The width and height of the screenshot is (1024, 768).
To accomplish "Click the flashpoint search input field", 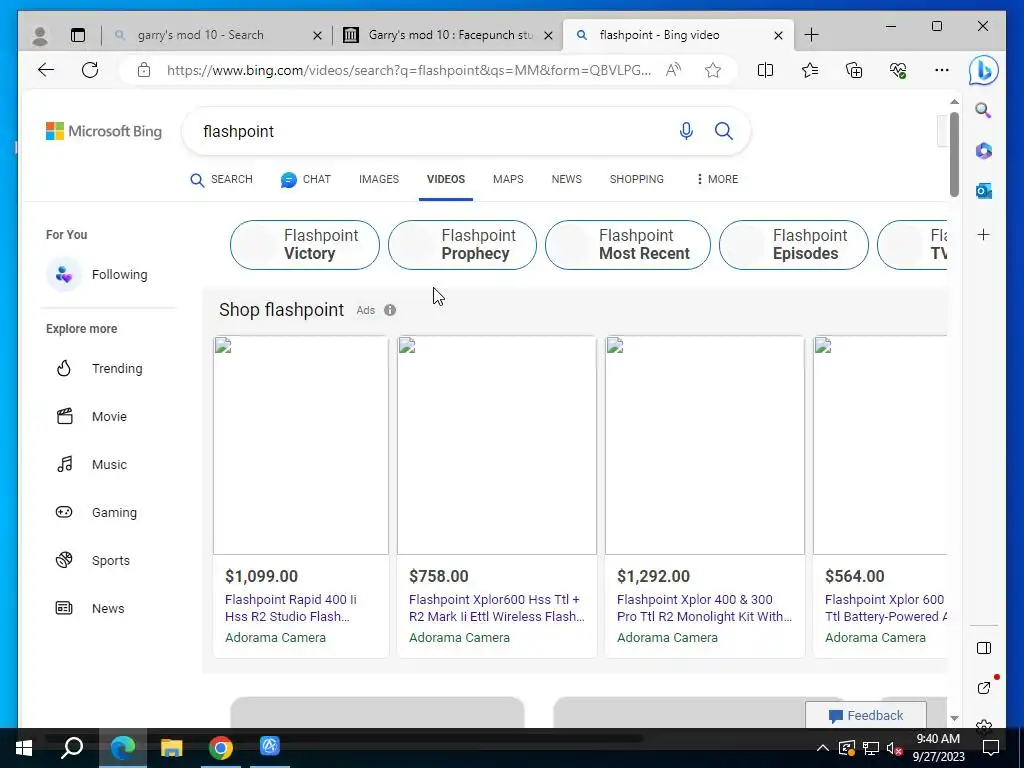I will click(431, 131).
